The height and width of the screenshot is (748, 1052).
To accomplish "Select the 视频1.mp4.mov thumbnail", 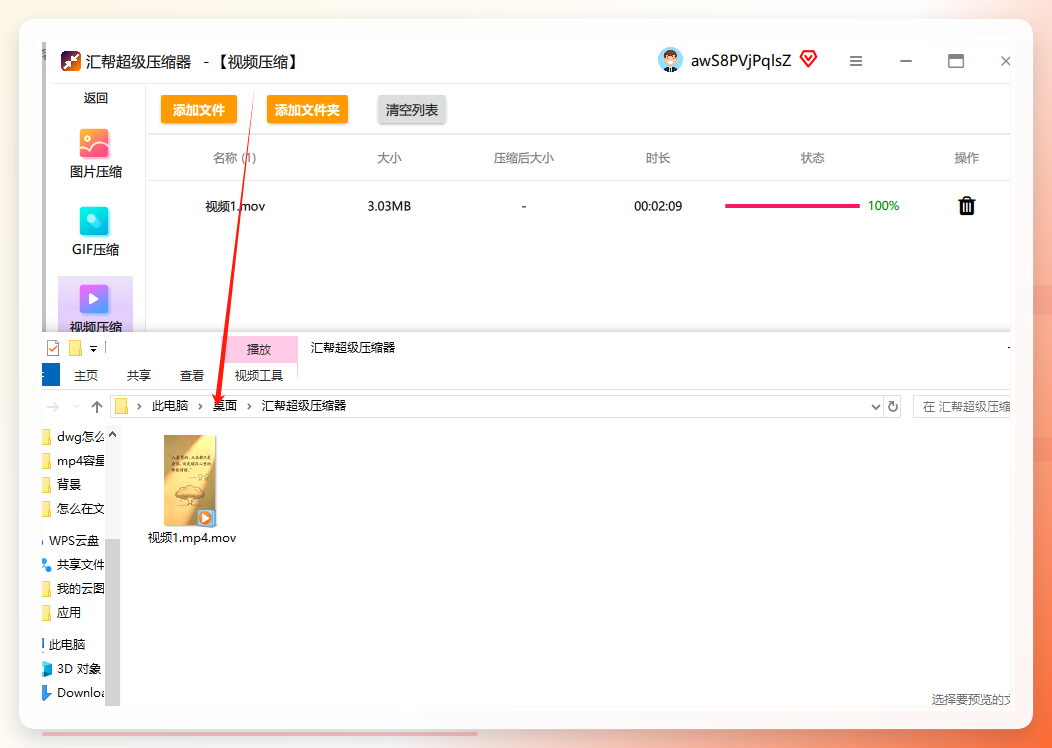I will [x=191, y=480].
